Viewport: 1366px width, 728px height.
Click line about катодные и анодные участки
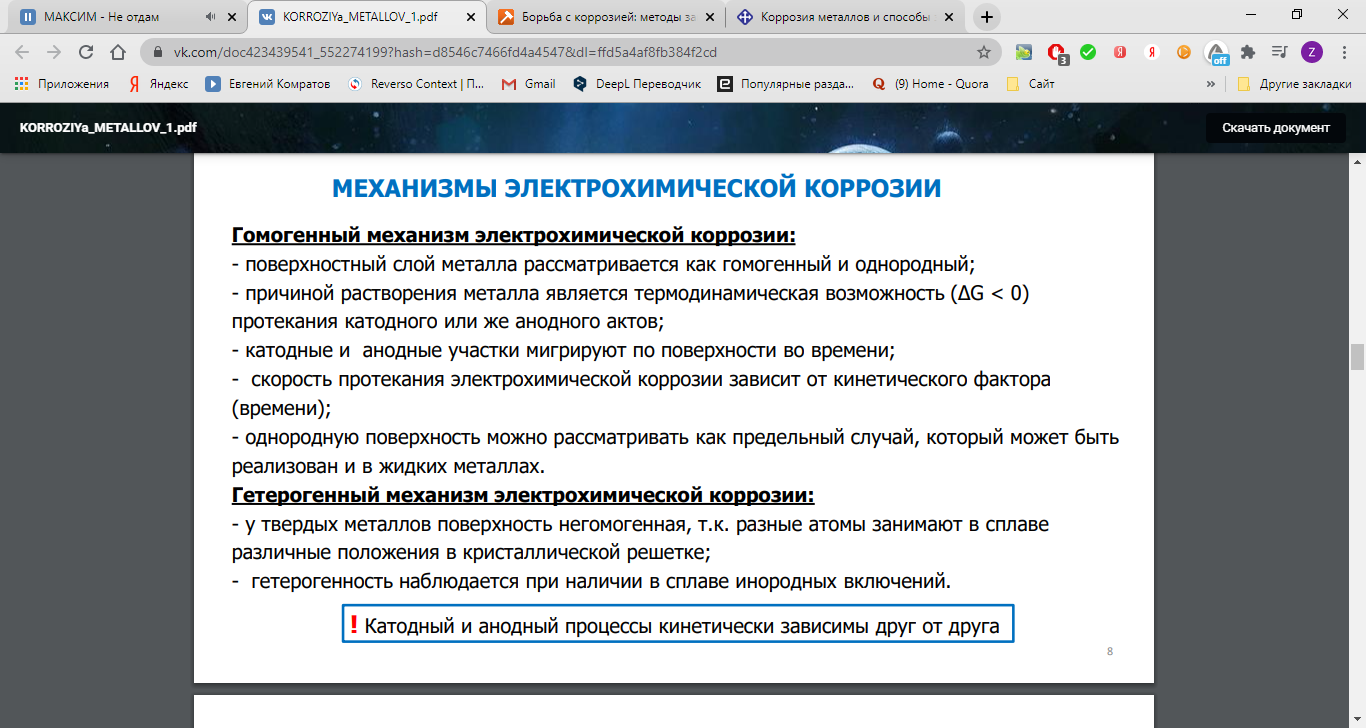click(562, 351)
